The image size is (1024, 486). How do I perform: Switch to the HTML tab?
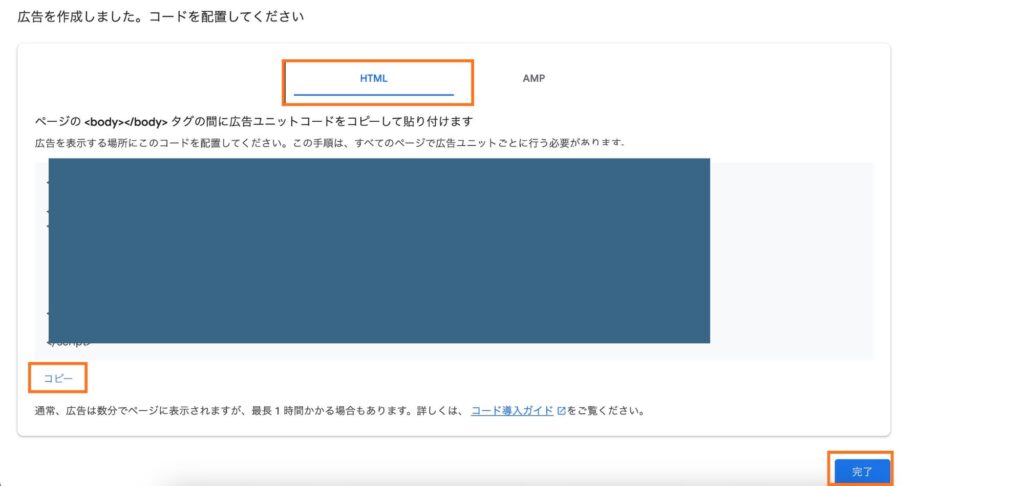(x=373, y=78)
